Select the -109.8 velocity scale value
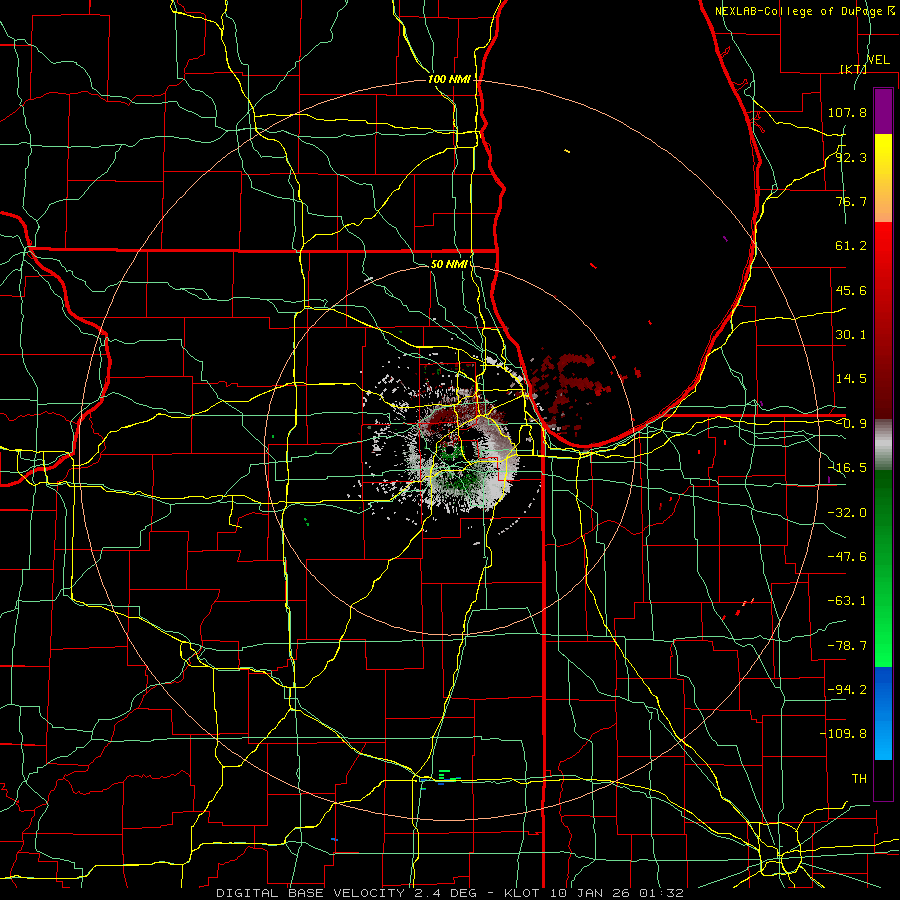Viewport: 900px width, 900px height. pos(844,734)
